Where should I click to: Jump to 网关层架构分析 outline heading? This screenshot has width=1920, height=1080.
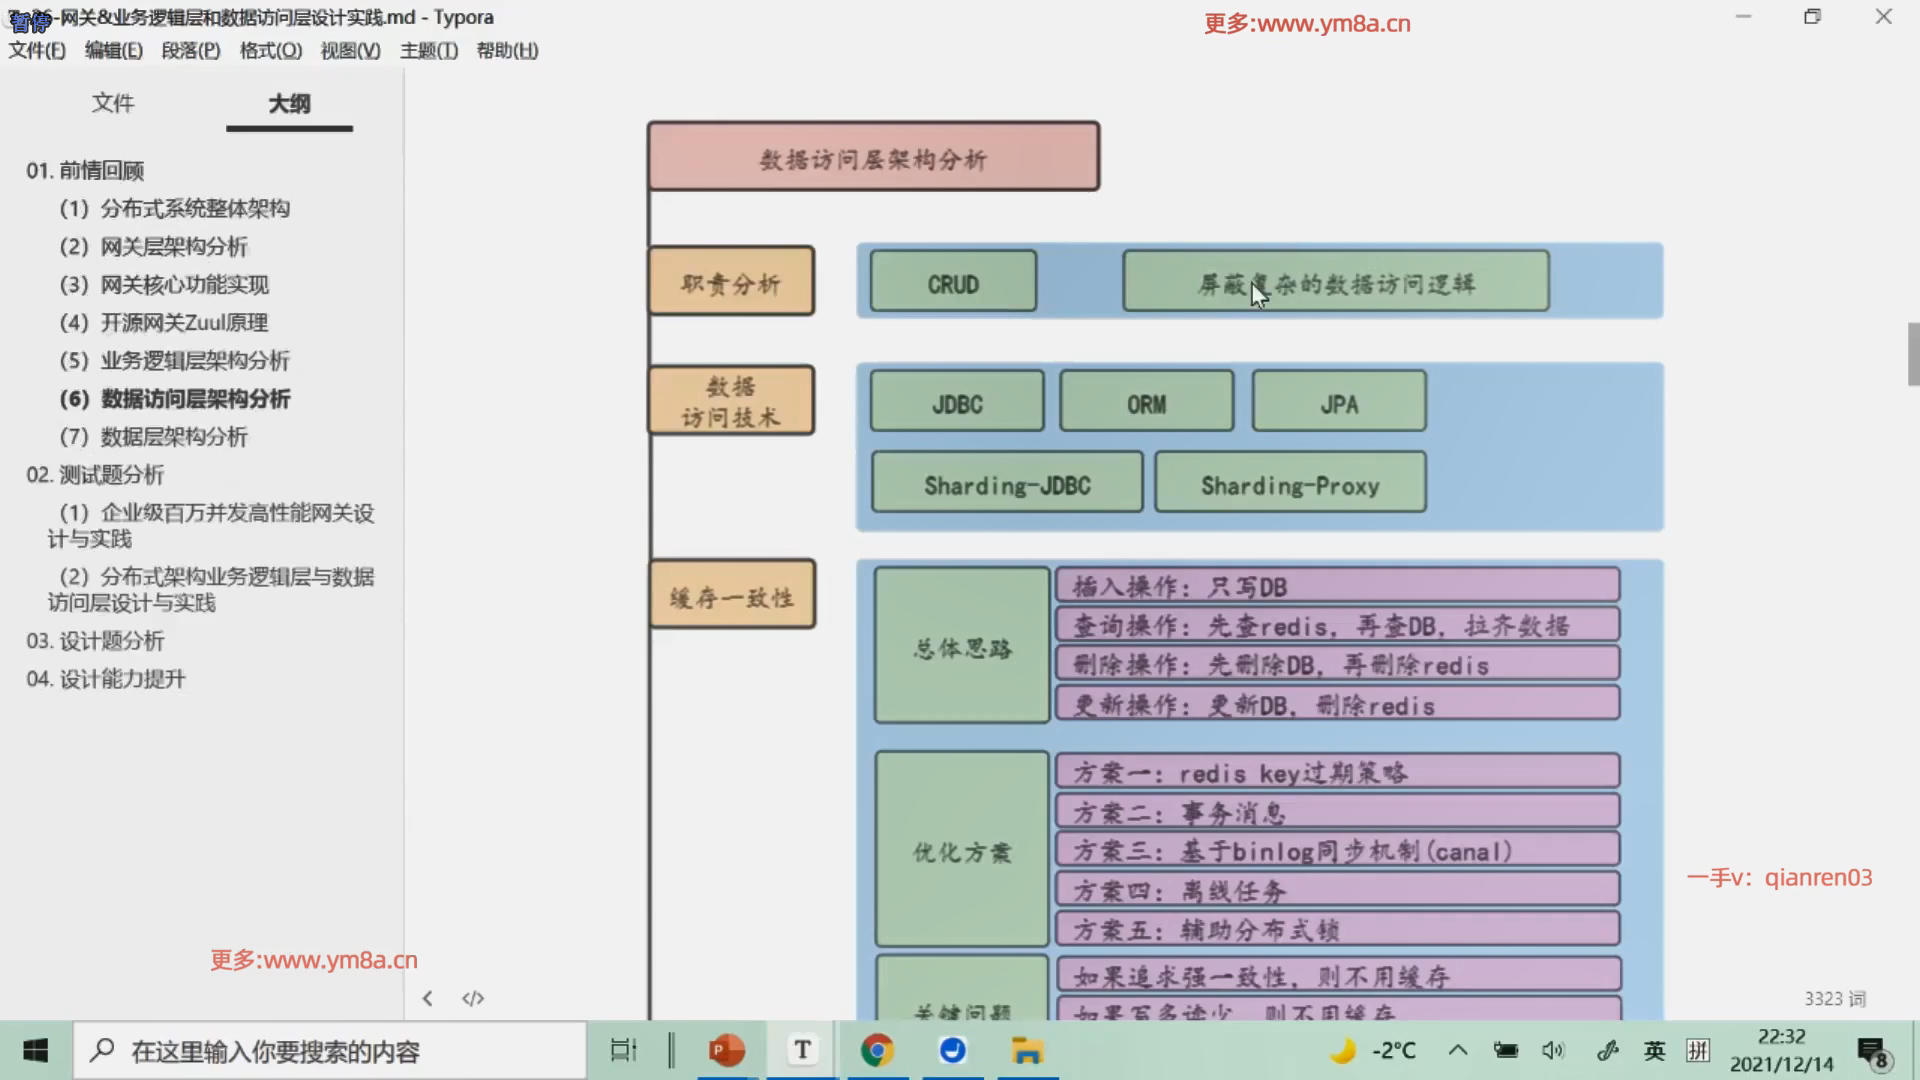[173, 246]
